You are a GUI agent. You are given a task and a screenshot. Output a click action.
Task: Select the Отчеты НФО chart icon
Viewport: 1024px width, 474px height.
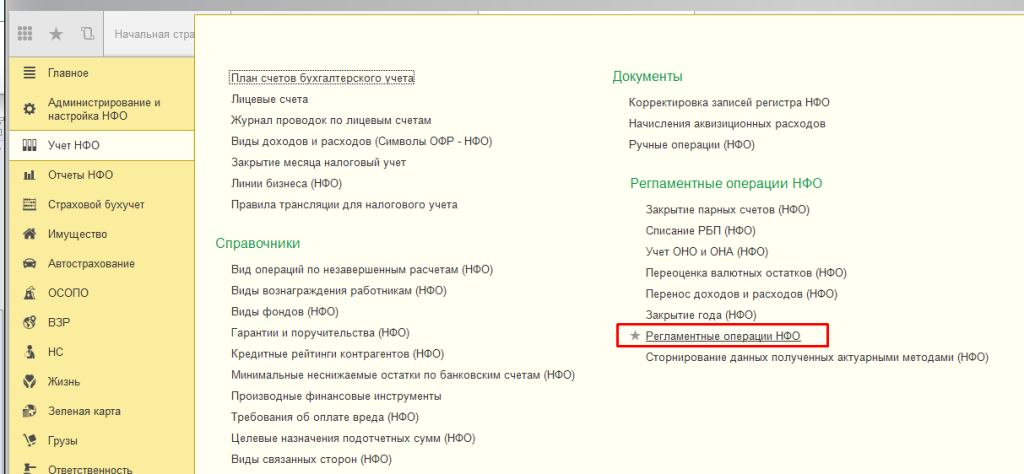pyautogui.click(x=29, y=175)
